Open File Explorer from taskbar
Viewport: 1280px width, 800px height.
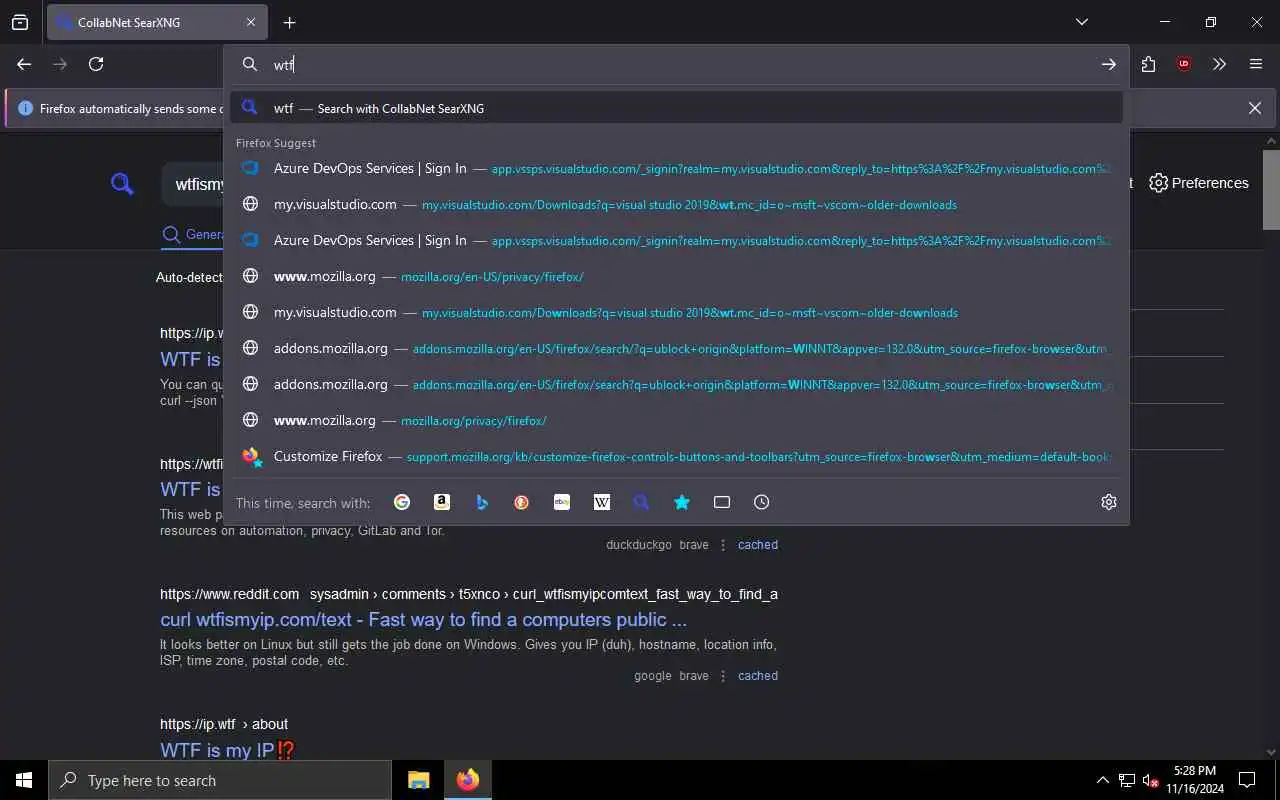pos(419,780)
